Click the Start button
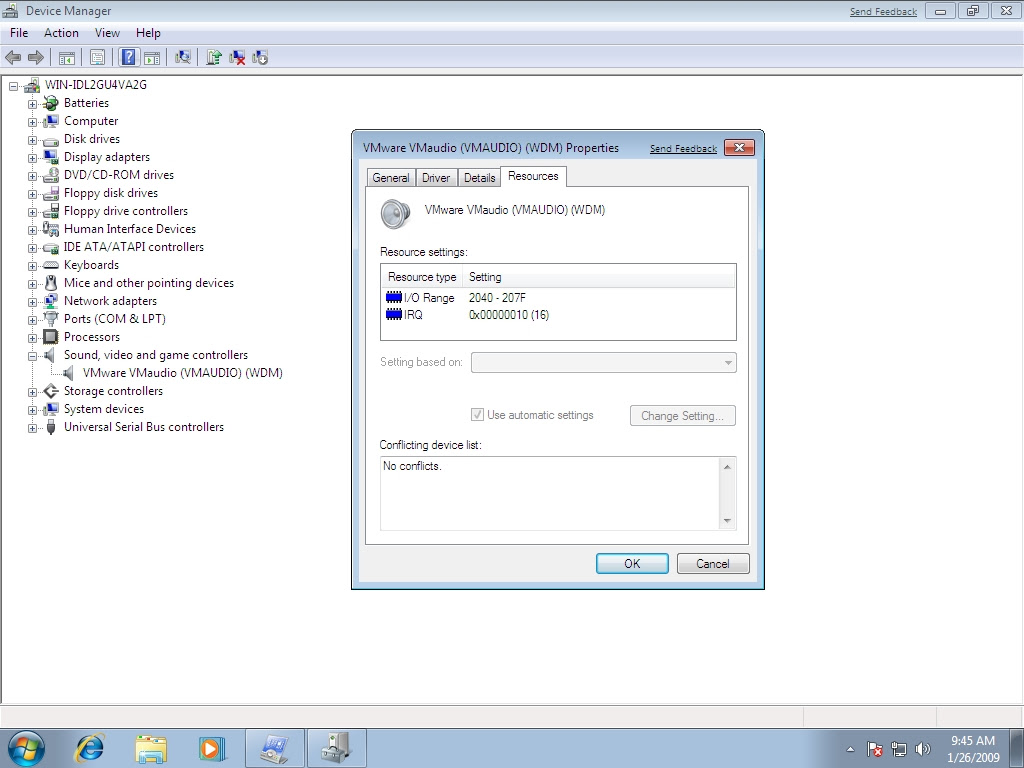Viewport: 1024px width, 768px height. pyautogui.click(x=26, y=748)
